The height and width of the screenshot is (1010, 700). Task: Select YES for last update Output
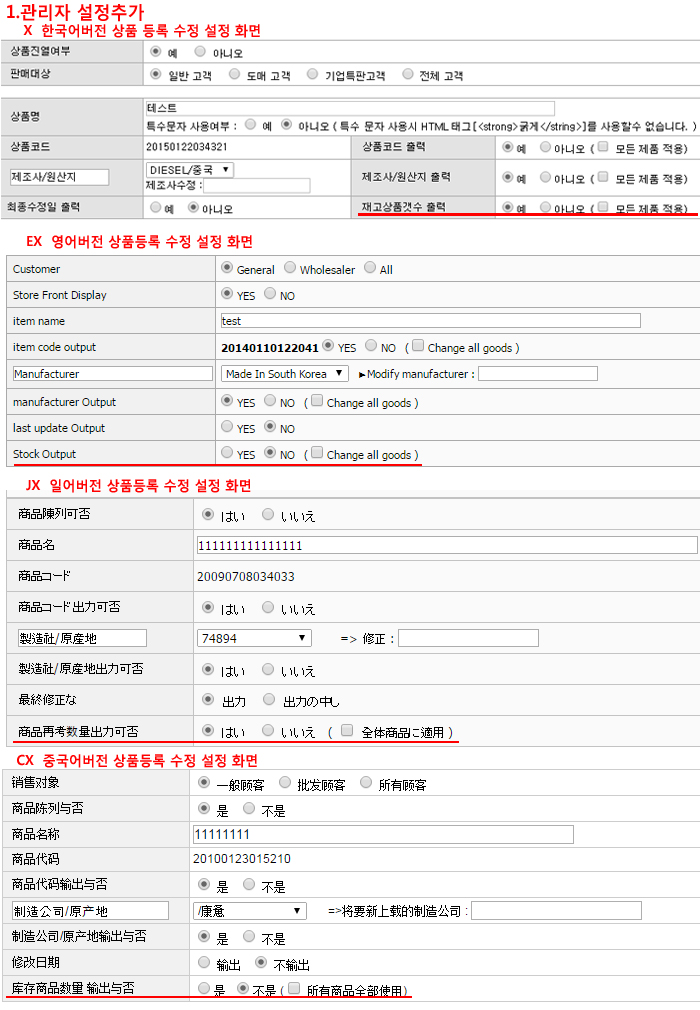point(226,427)
